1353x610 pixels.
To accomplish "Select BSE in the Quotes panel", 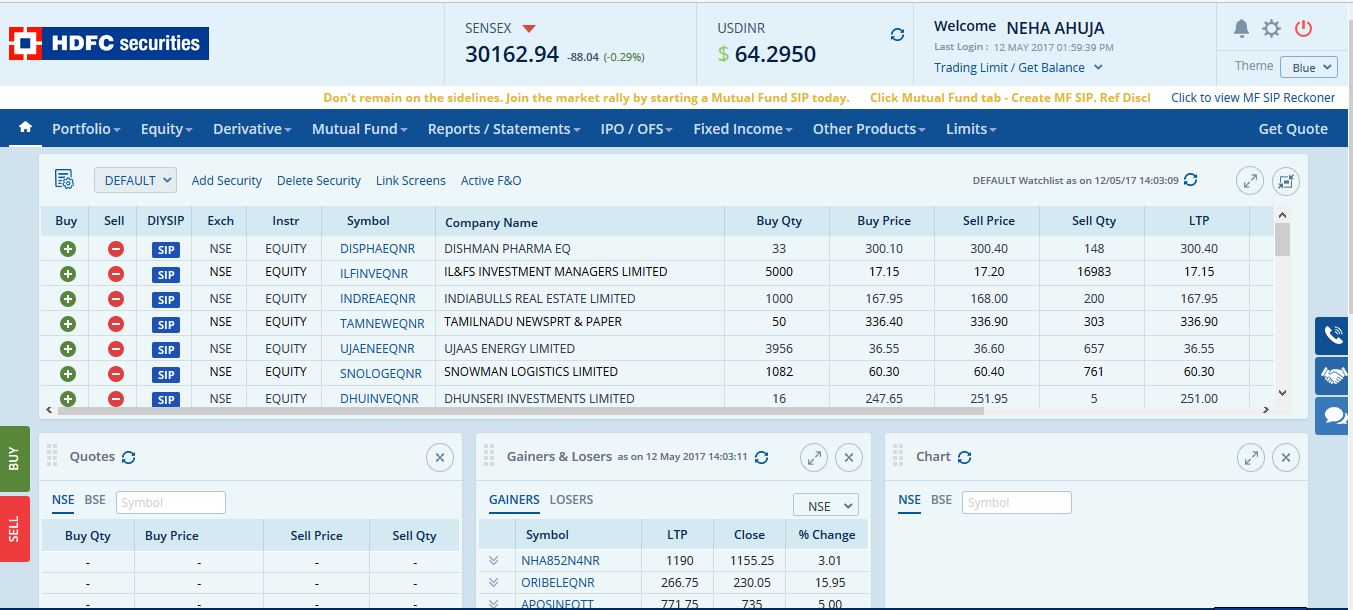I will [95, 500].
